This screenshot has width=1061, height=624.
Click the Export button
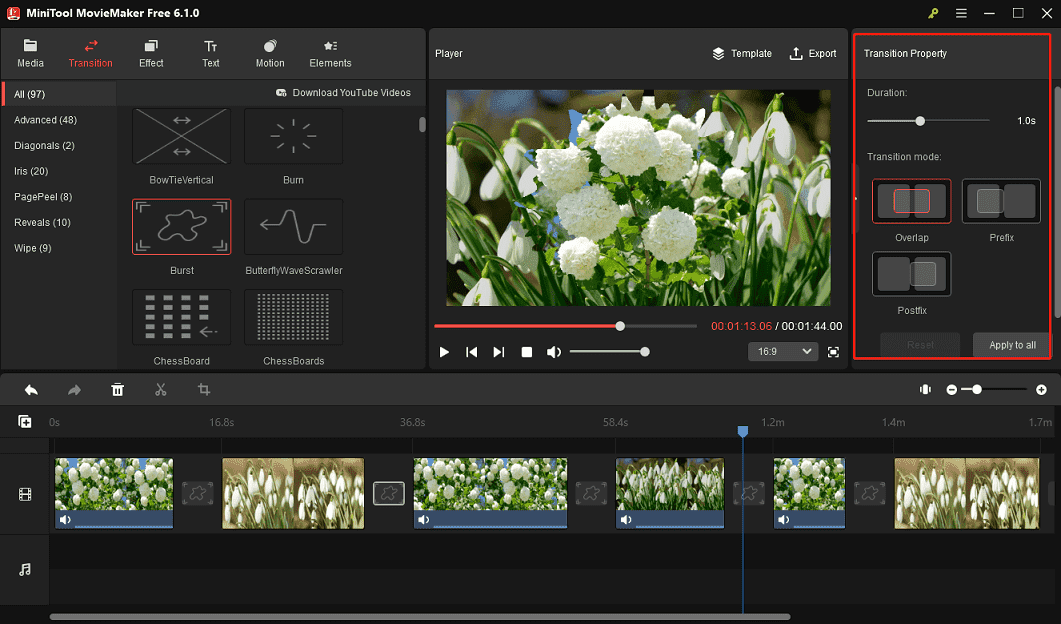813,53
